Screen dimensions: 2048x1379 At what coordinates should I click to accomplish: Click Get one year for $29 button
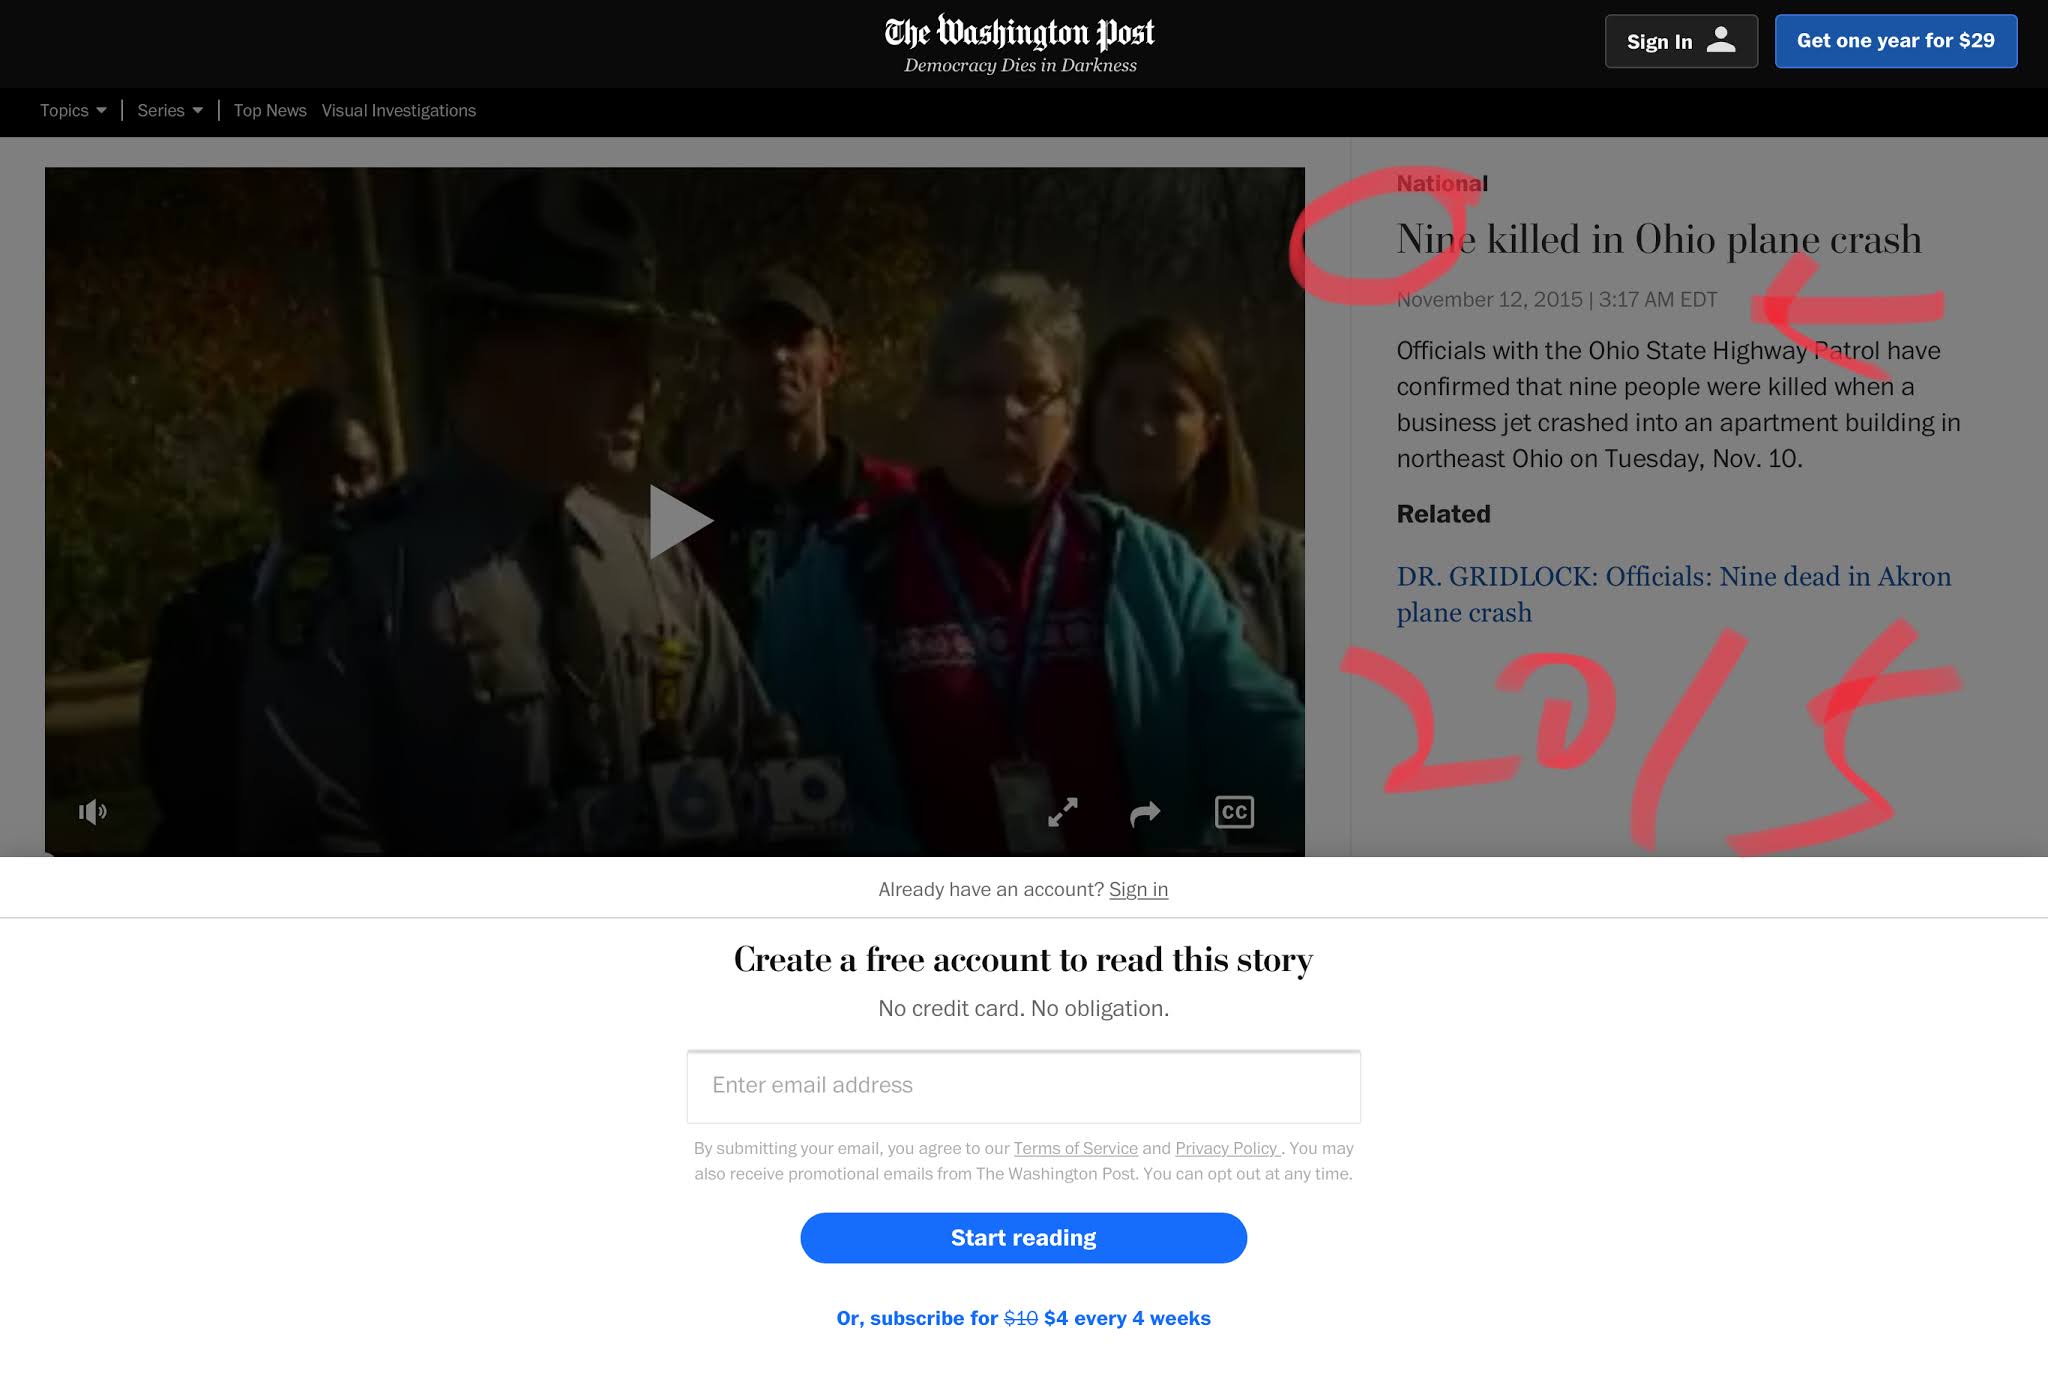[1895, 41]
